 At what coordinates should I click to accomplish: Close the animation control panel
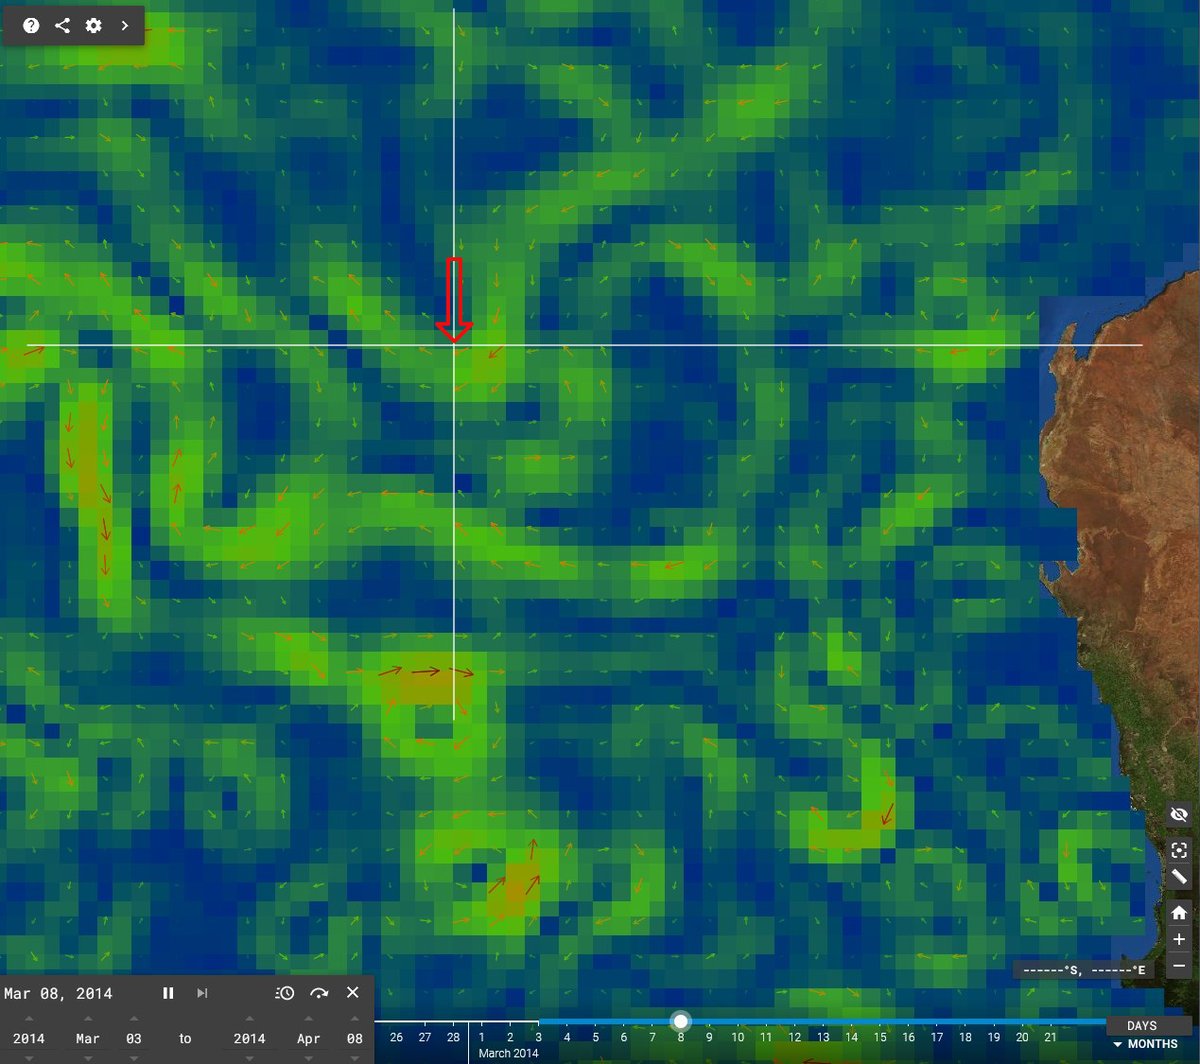(352, 993)
